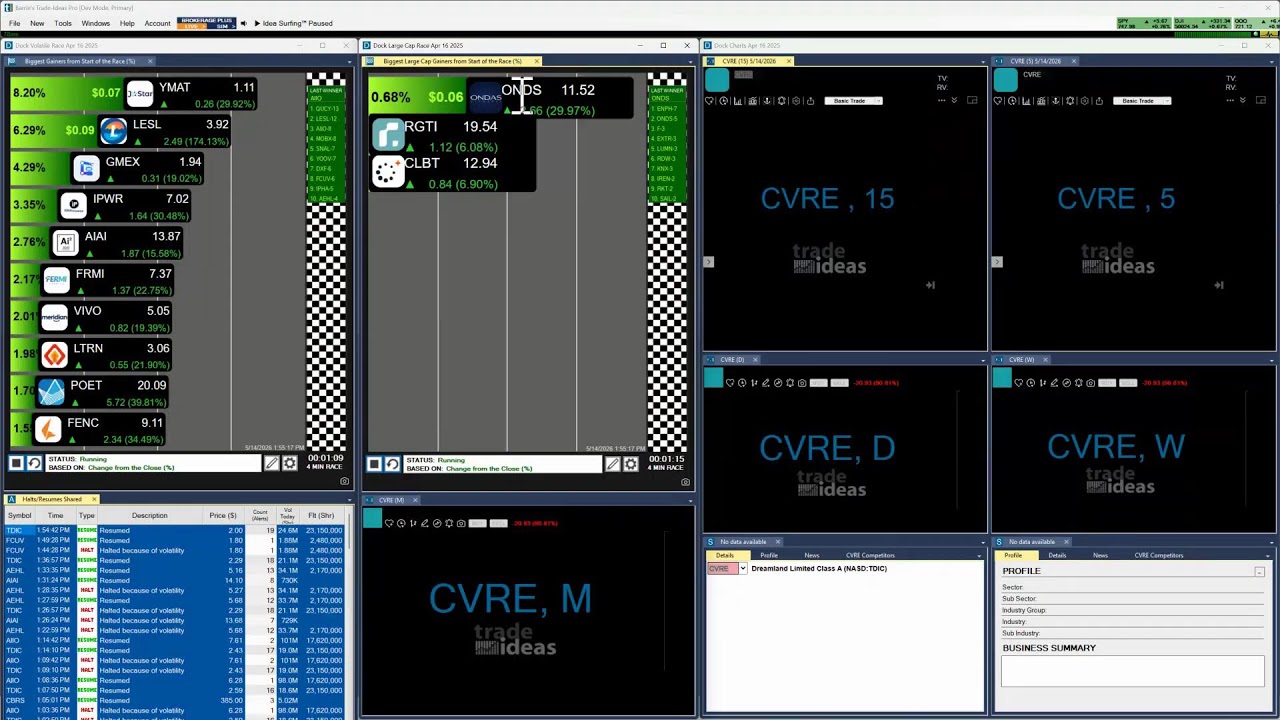
Task: Toggle Idea Surfing play button
Action: pyautogui.click(x=257, y=23)
